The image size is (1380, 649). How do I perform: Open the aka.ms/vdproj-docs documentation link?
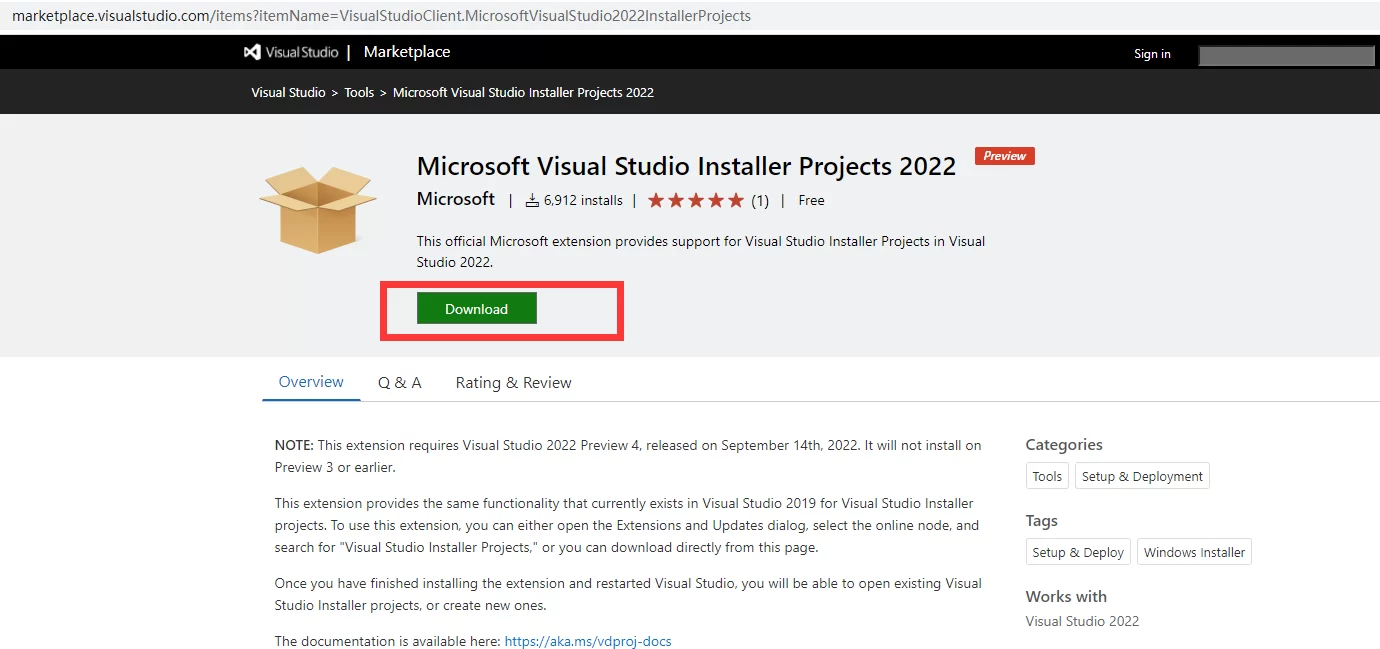(588, 641)
